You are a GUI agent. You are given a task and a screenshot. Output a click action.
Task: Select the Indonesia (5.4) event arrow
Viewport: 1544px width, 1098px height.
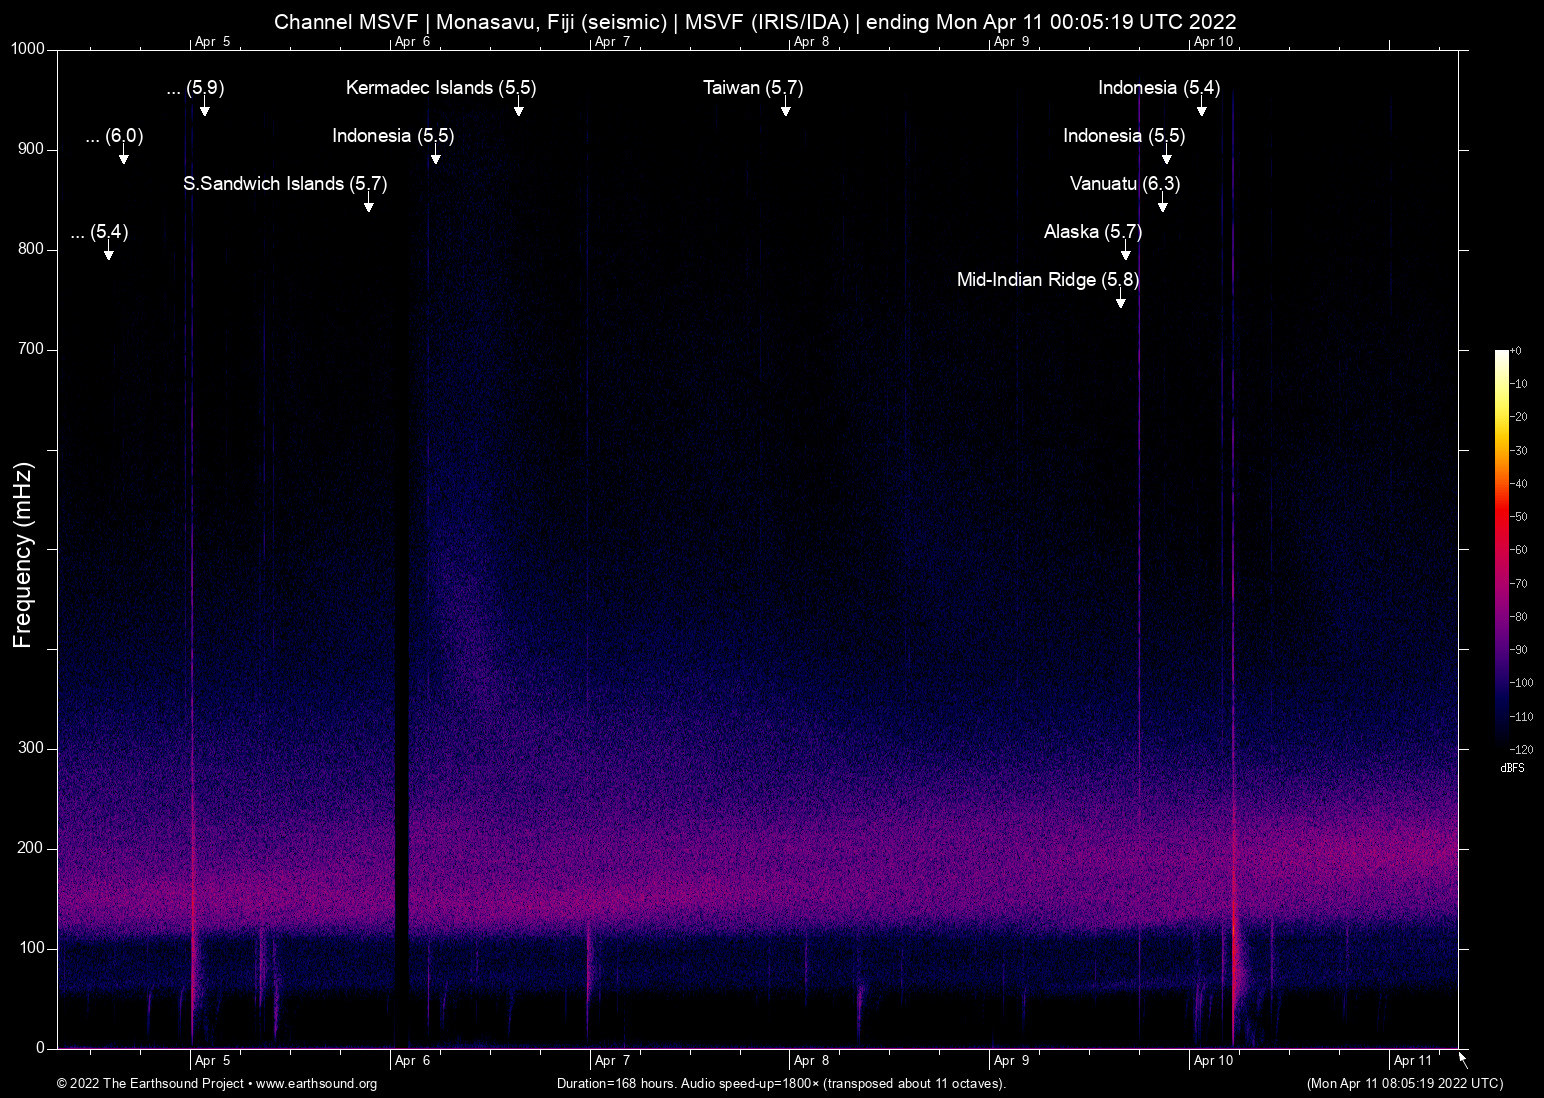coord(1204,110)
